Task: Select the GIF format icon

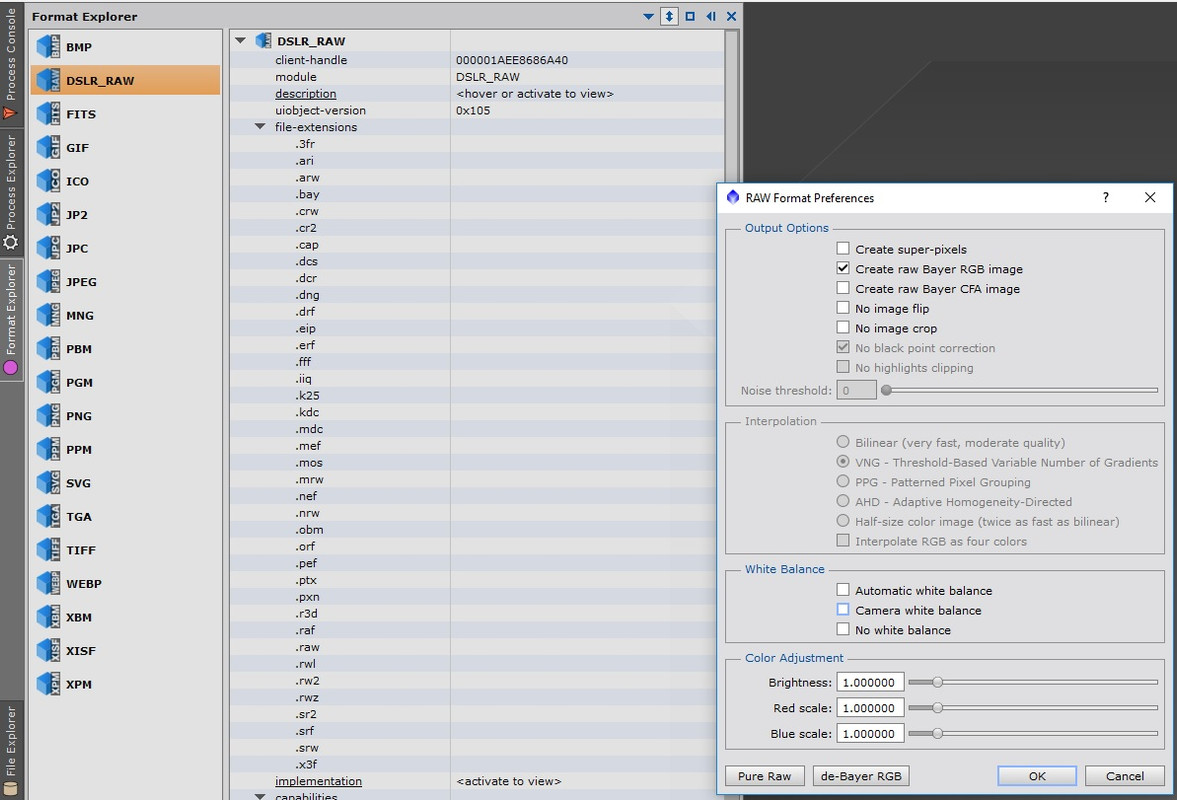Action: (x=49, y=147)
